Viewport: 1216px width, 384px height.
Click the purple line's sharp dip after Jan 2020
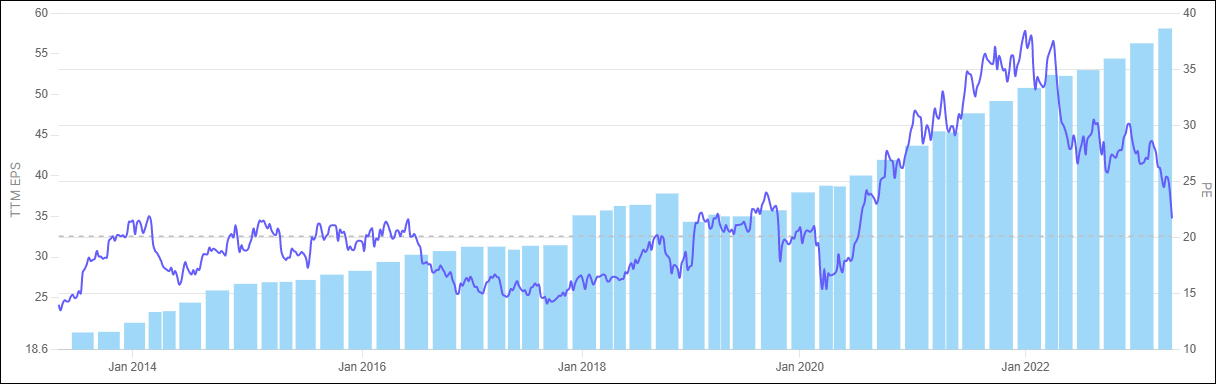[x=823, y=288]
